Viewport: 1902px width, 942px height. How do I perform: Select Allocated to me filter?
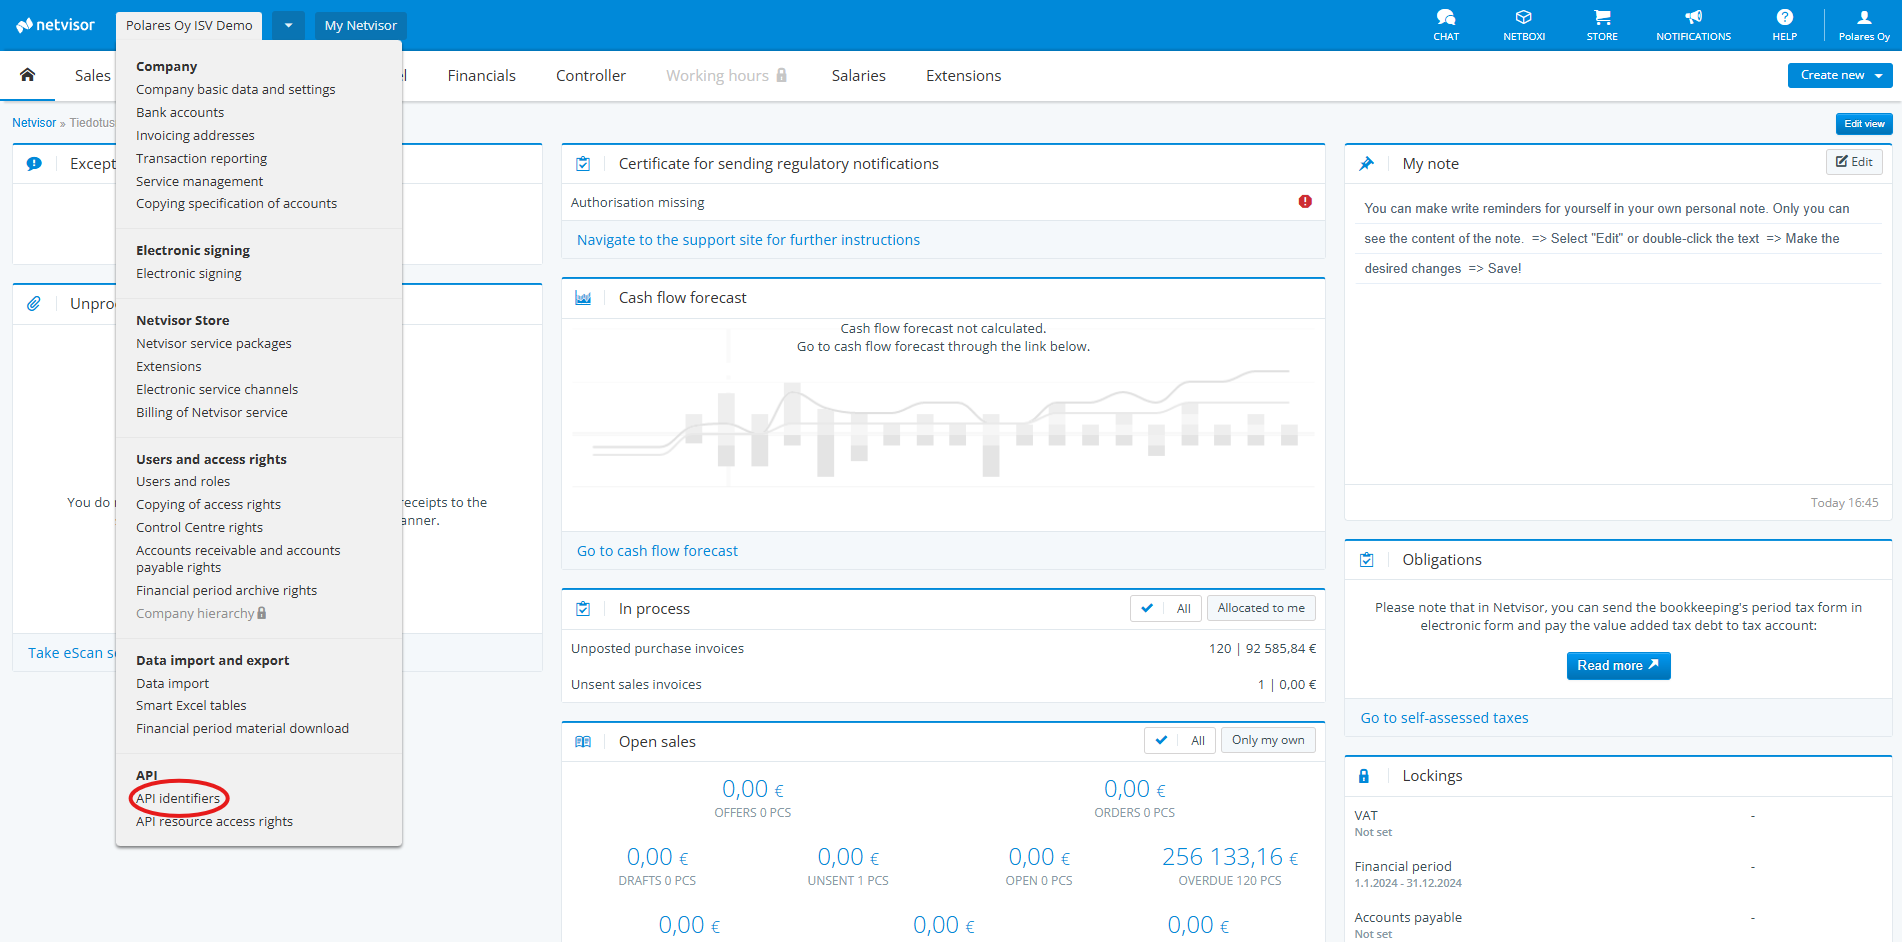click(1260, 608)
